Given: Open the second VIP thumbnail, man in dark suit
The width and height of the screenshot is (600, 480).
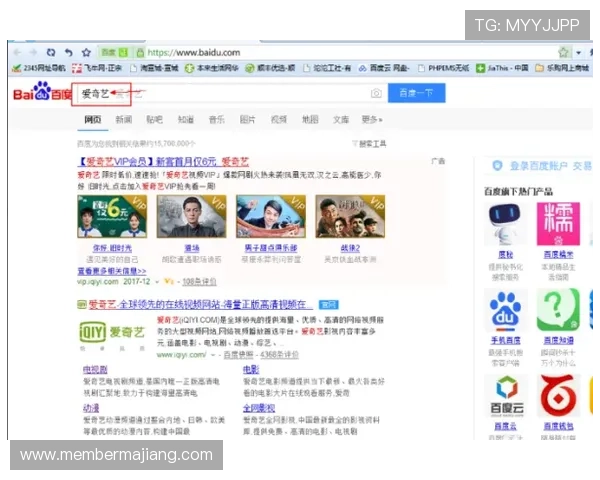Looking at the screenshot, I should [x=191, y=217].
